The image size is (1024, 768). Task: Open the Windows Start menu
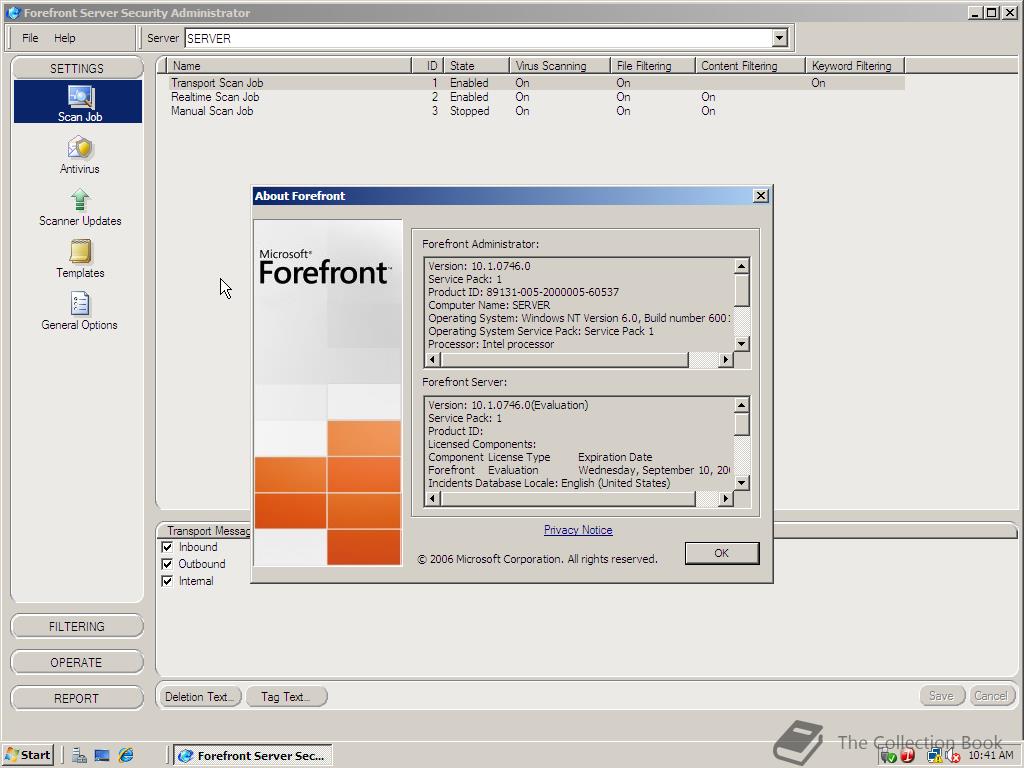28,756
